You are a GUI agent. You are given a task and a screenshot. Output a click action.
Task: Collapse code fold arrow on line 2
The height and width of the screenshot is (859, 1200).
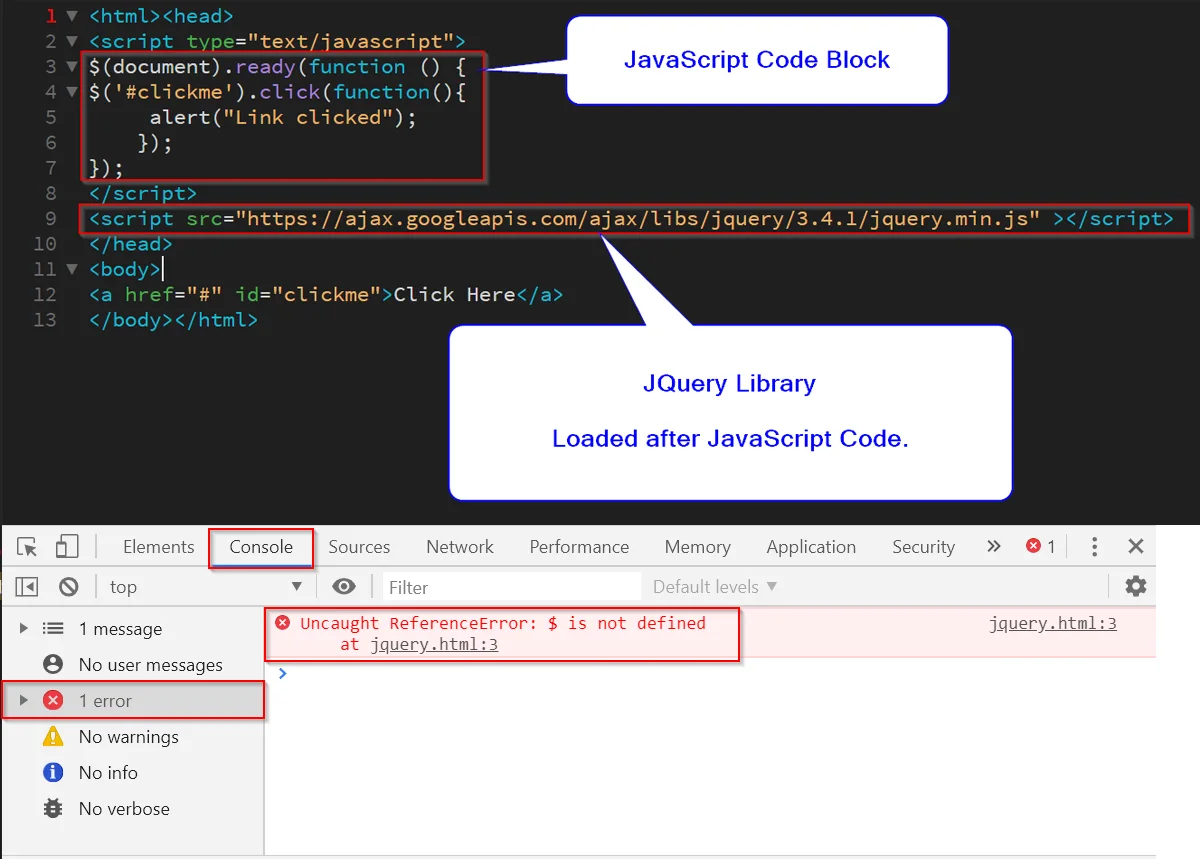[x=71, y=42]
